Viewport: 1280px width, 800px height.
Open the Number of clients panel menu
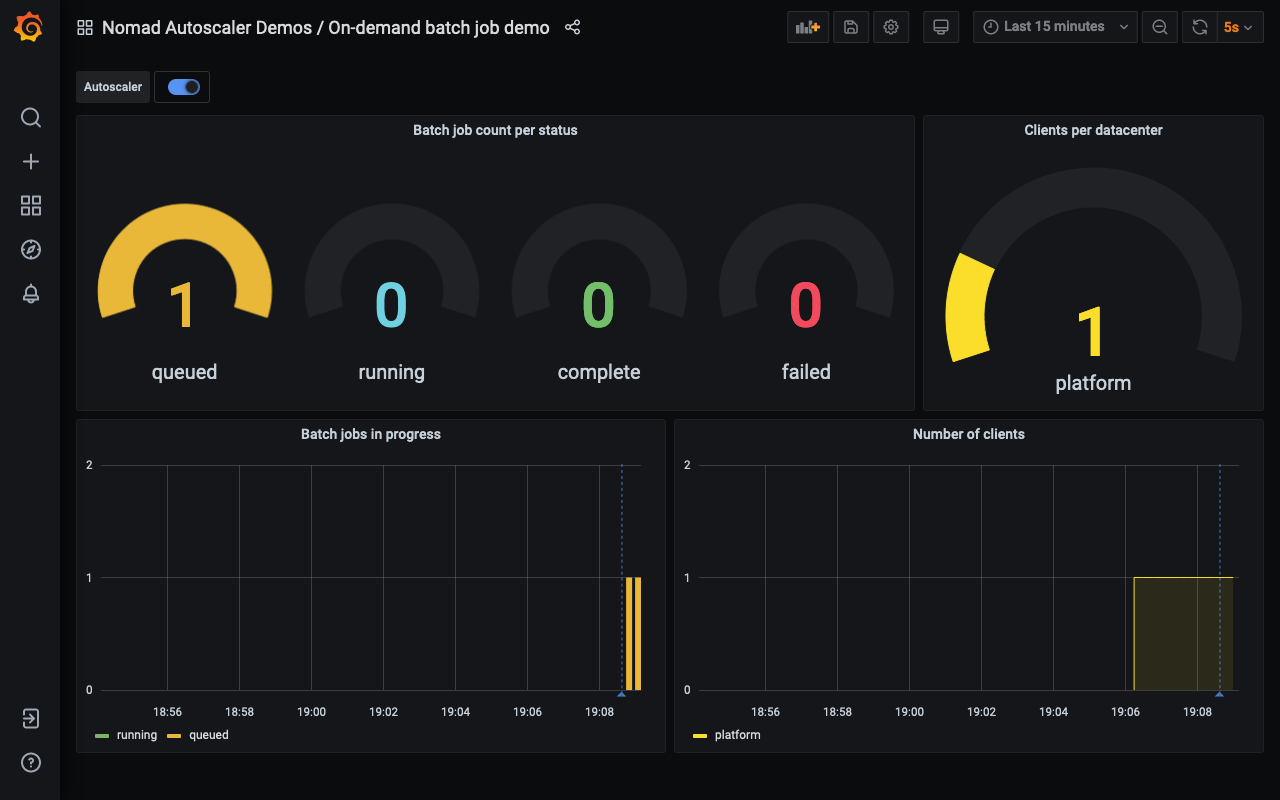[969, 434]
